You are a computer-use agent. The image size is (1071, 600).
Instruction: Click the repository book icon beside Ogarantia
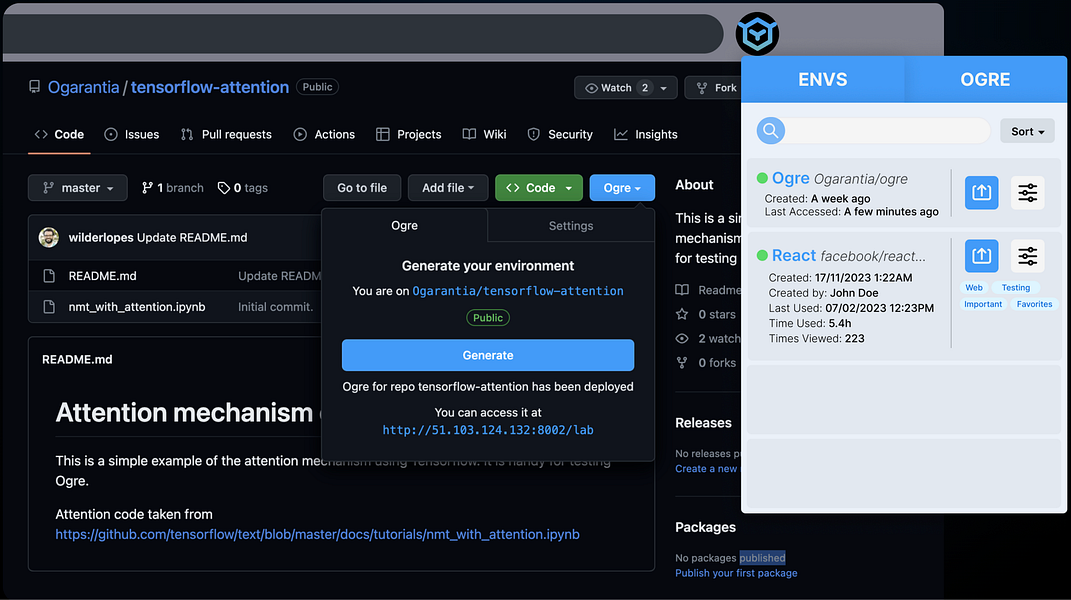pyautogui.click(x=34, y=87)
